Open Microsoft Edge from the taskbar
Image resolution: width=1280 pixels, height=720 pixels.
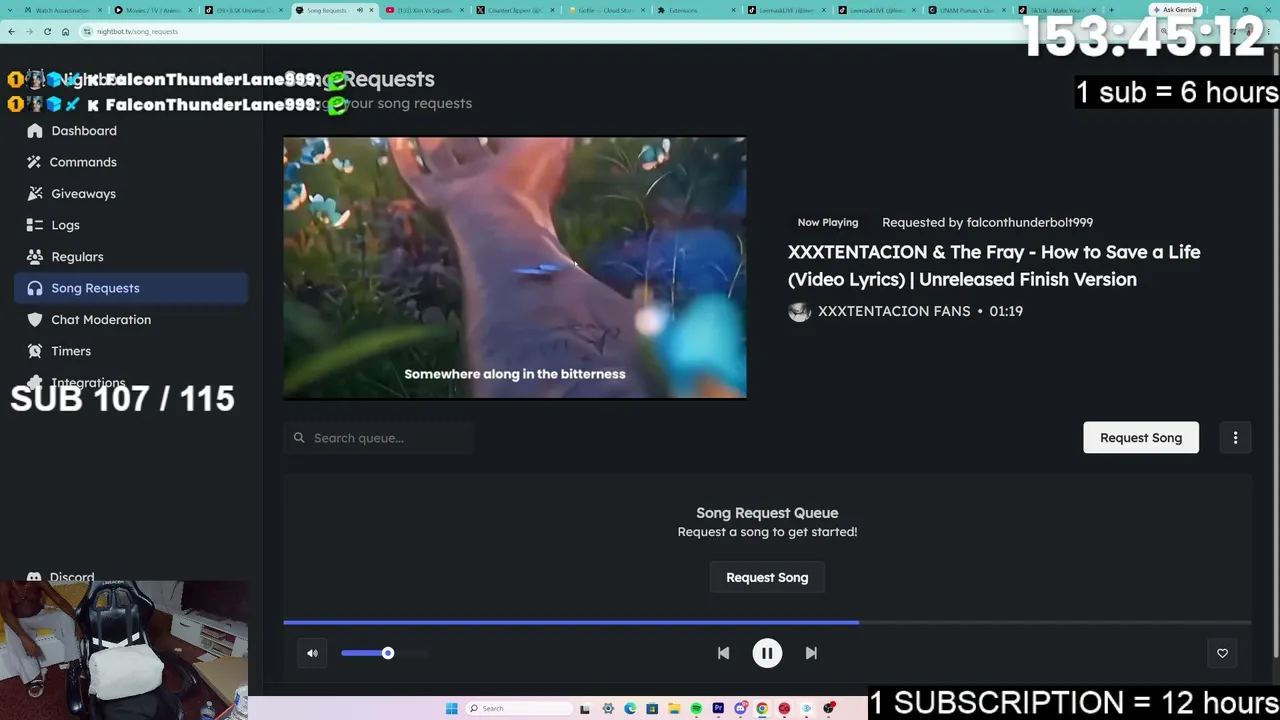[x=630, y=709]
